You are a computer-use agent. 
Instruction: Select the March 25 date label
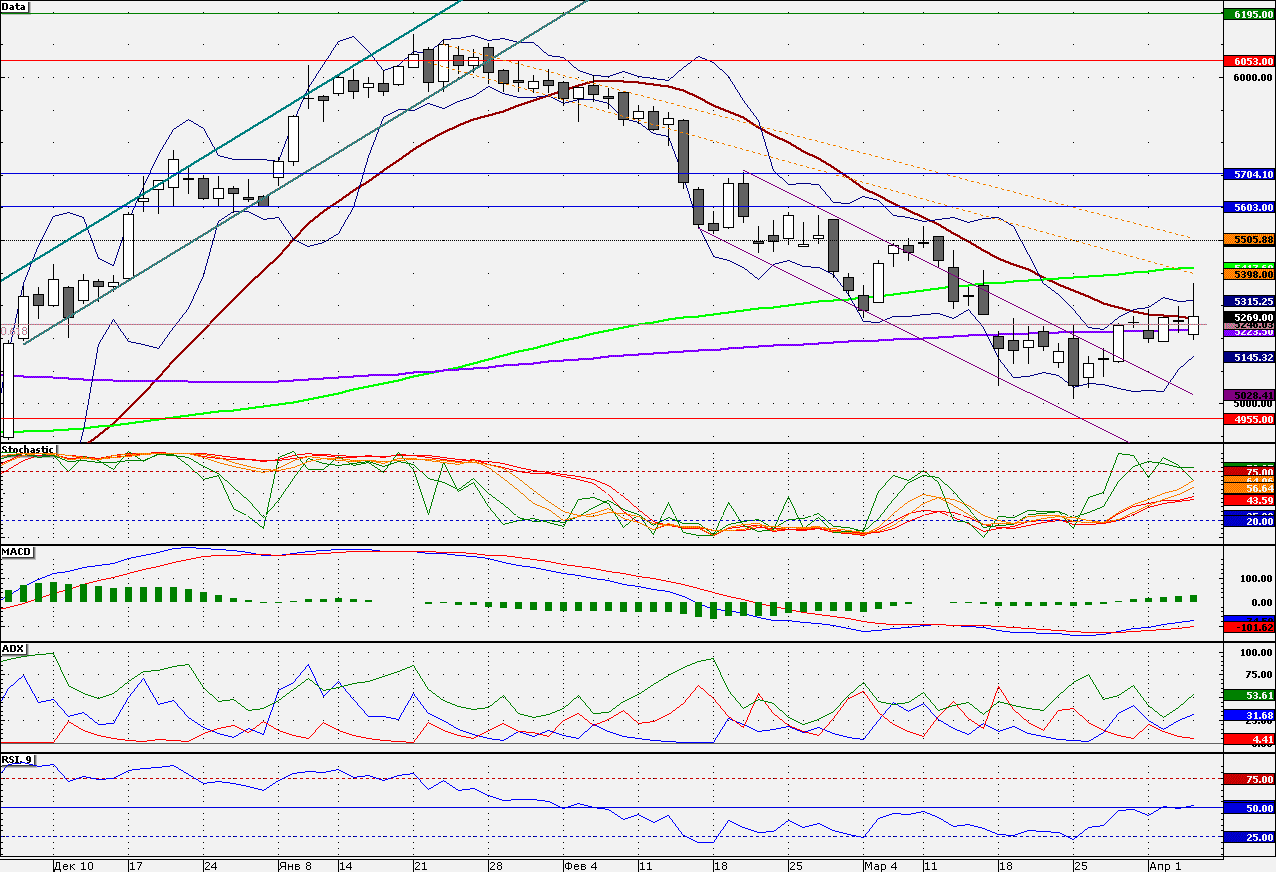click(1080, 865)
